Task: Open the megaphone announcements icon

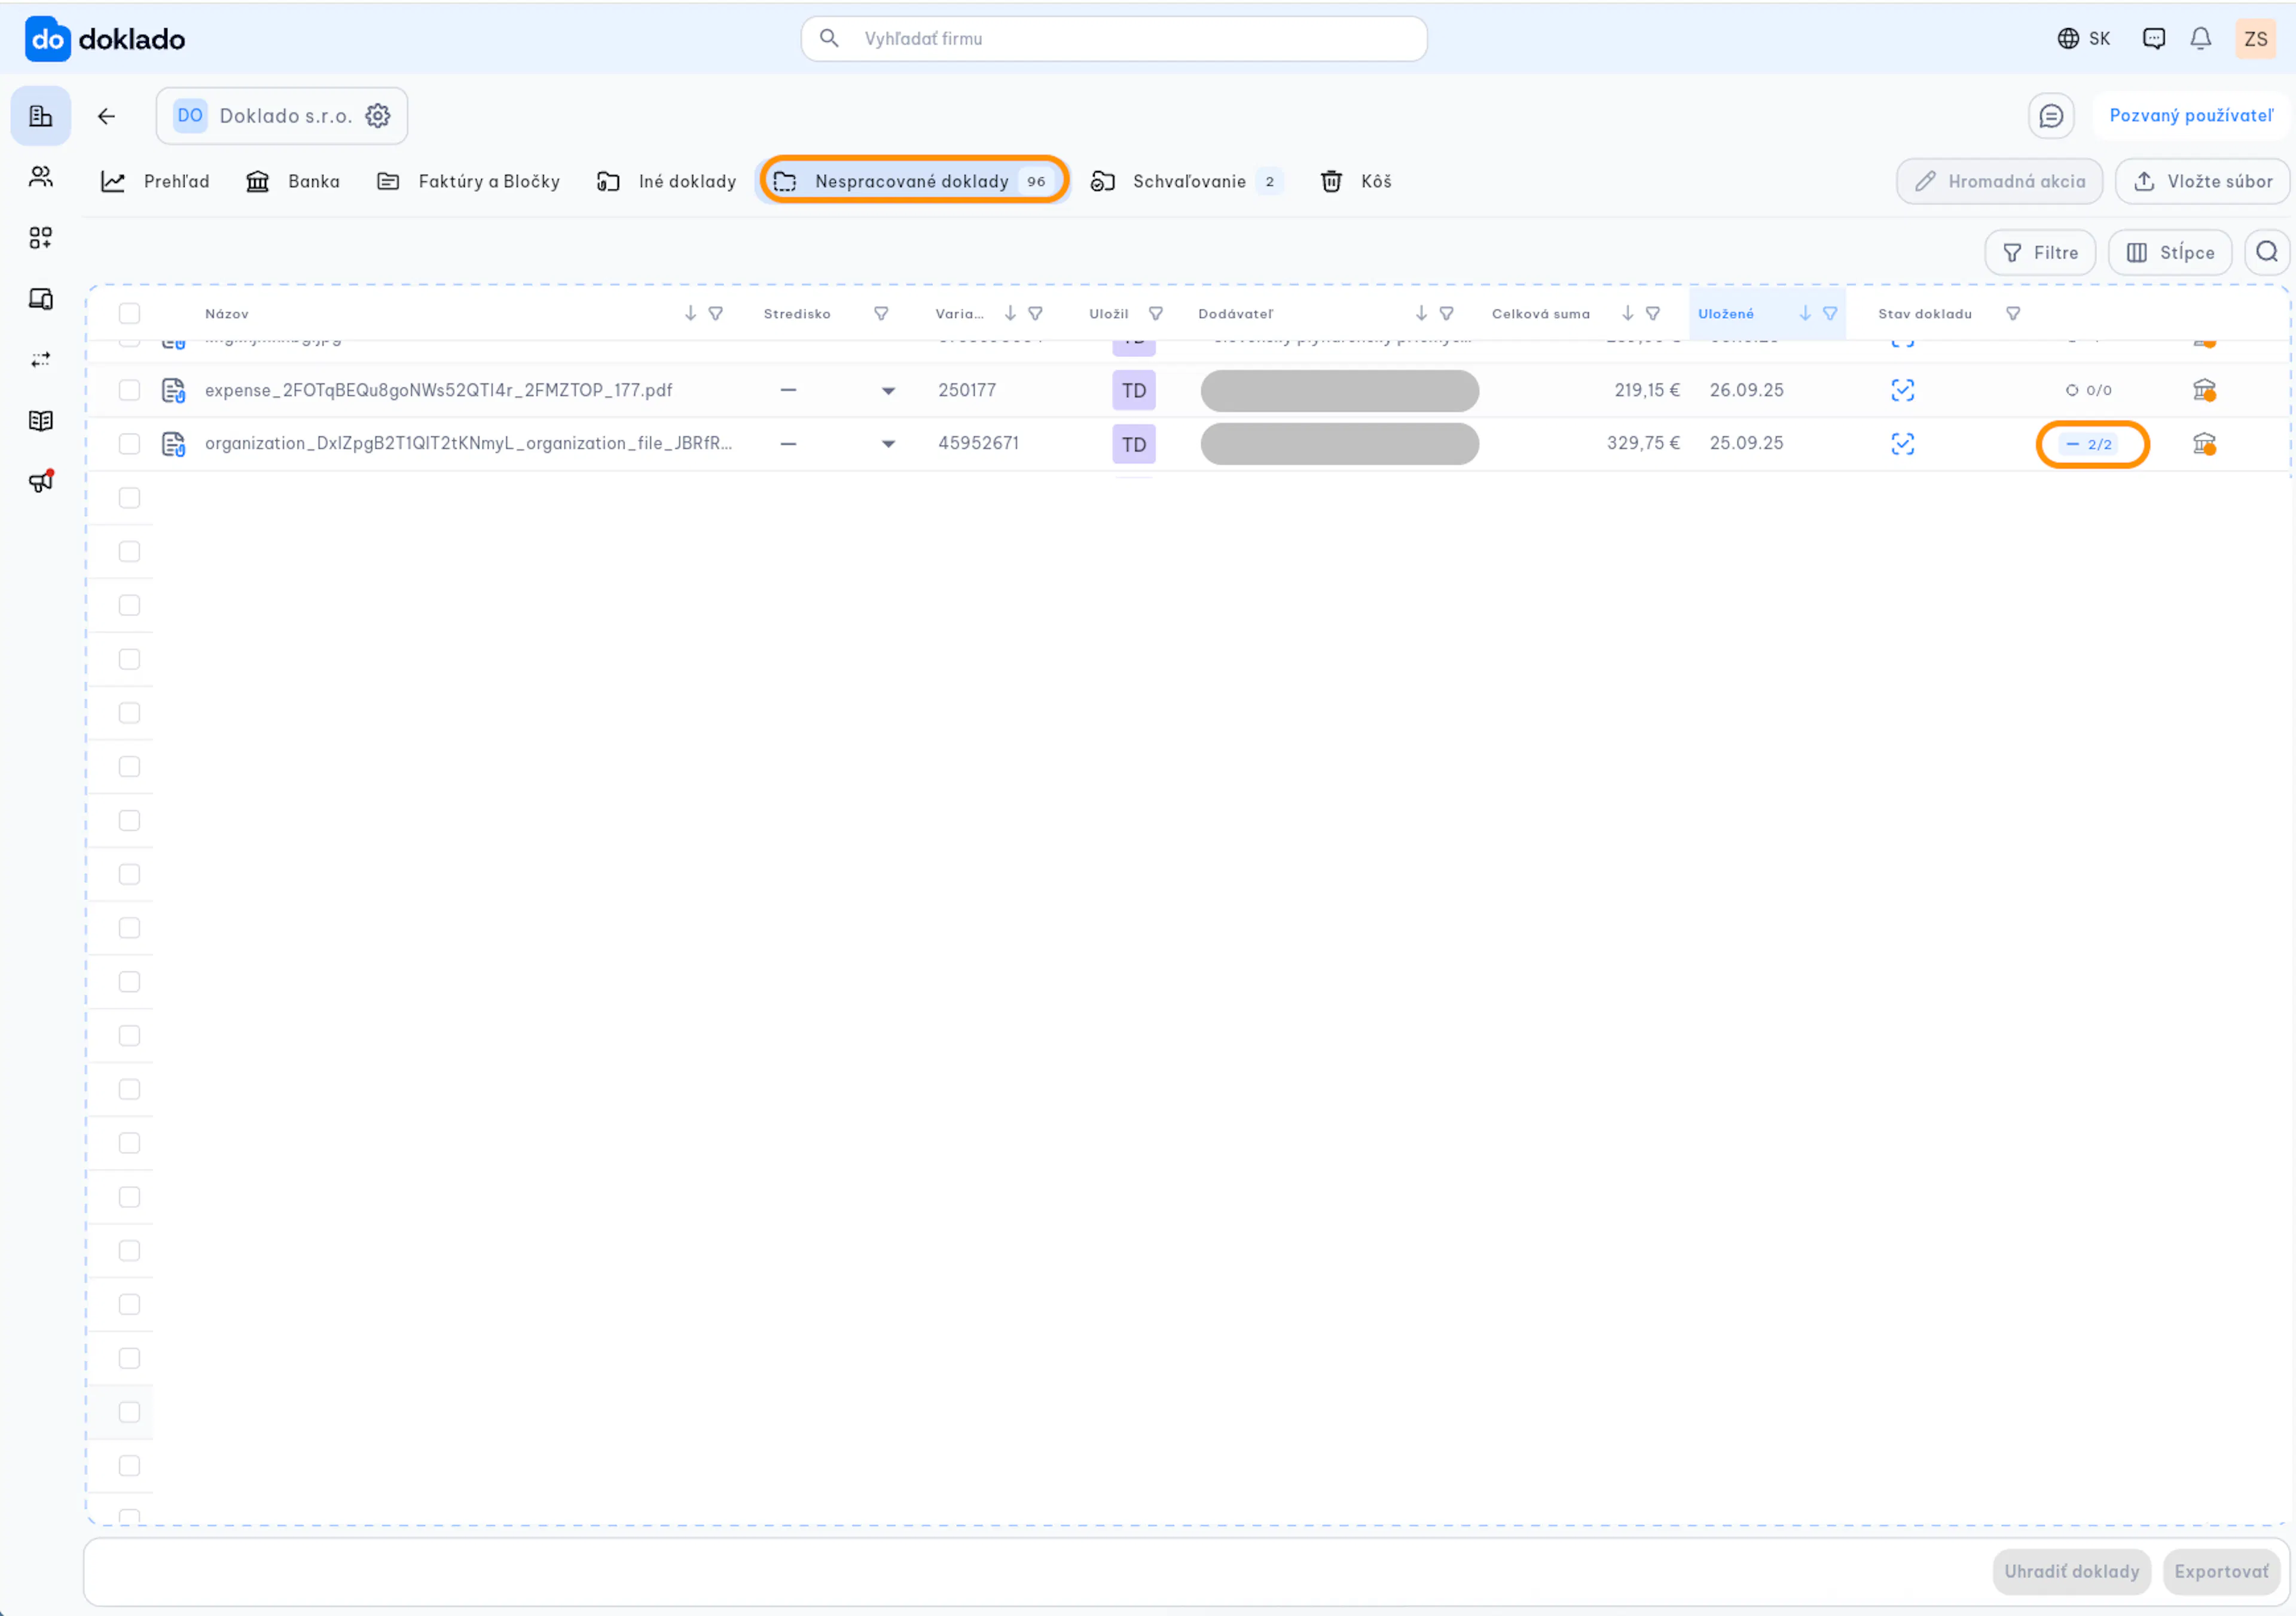Action: (41, 482)
